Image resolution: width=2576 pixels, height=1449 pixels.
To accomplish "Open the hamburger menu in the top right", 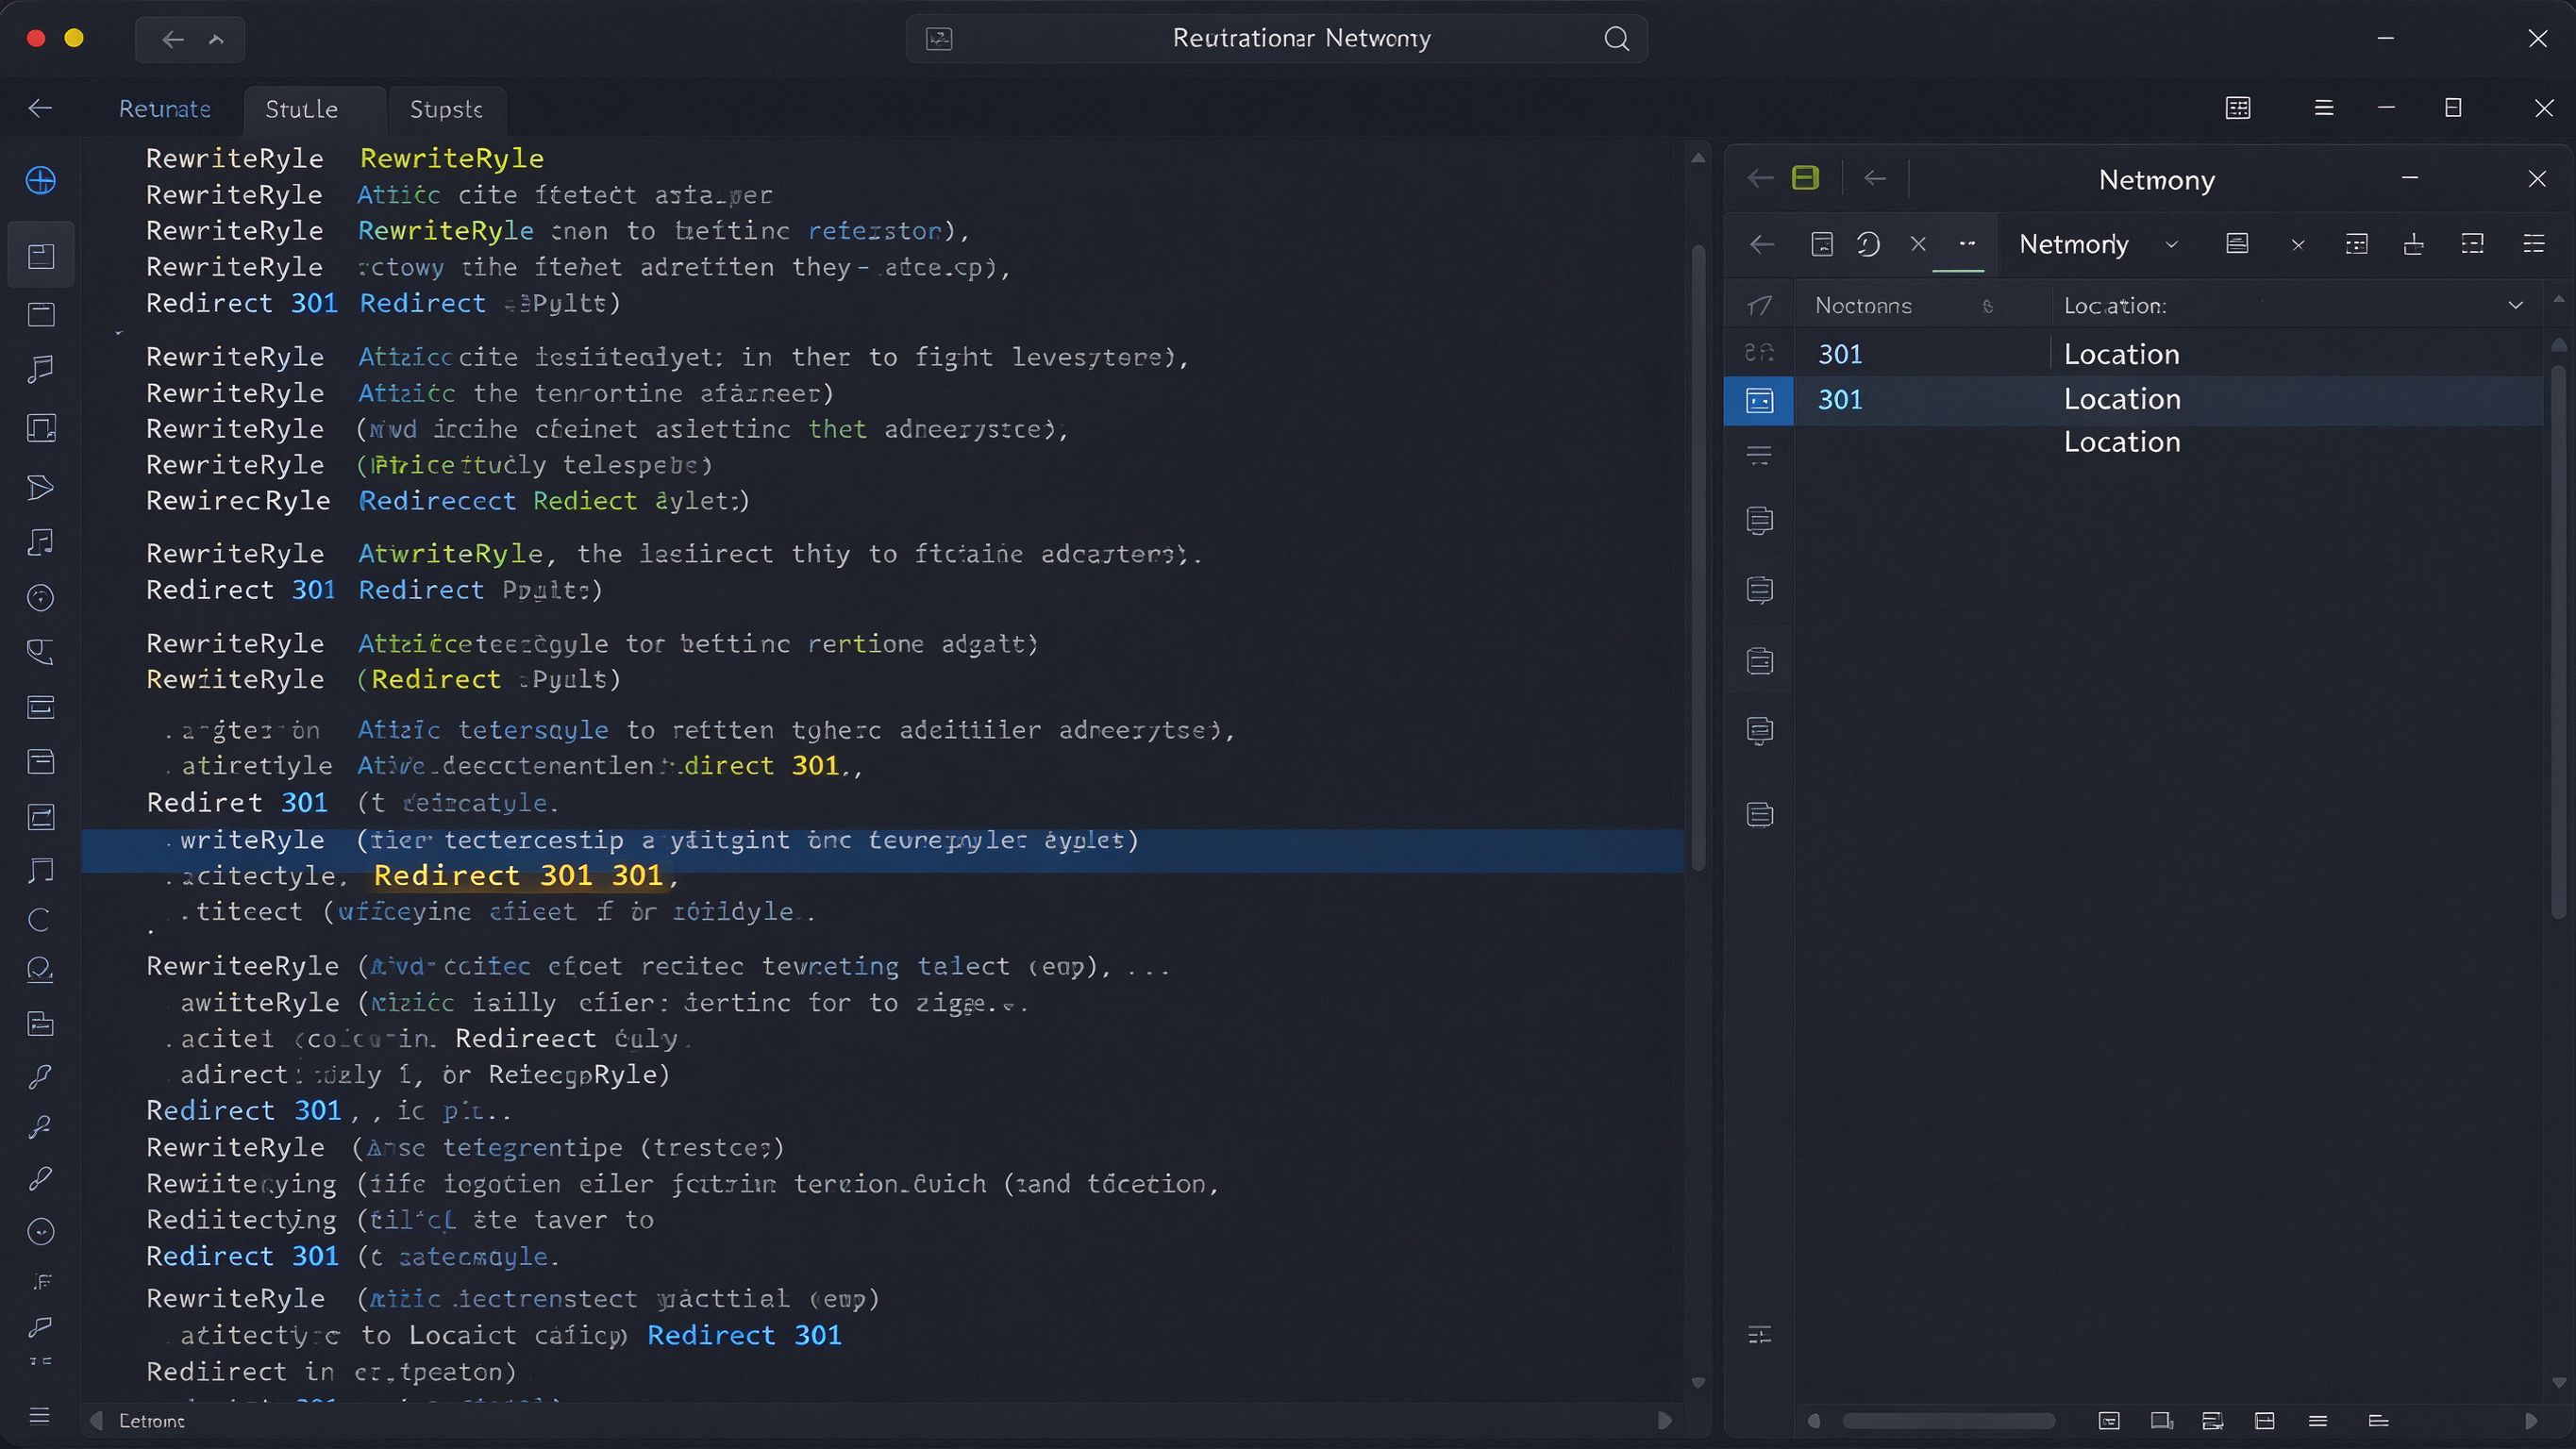I will pyautogui.click(x=2324, y=108).
